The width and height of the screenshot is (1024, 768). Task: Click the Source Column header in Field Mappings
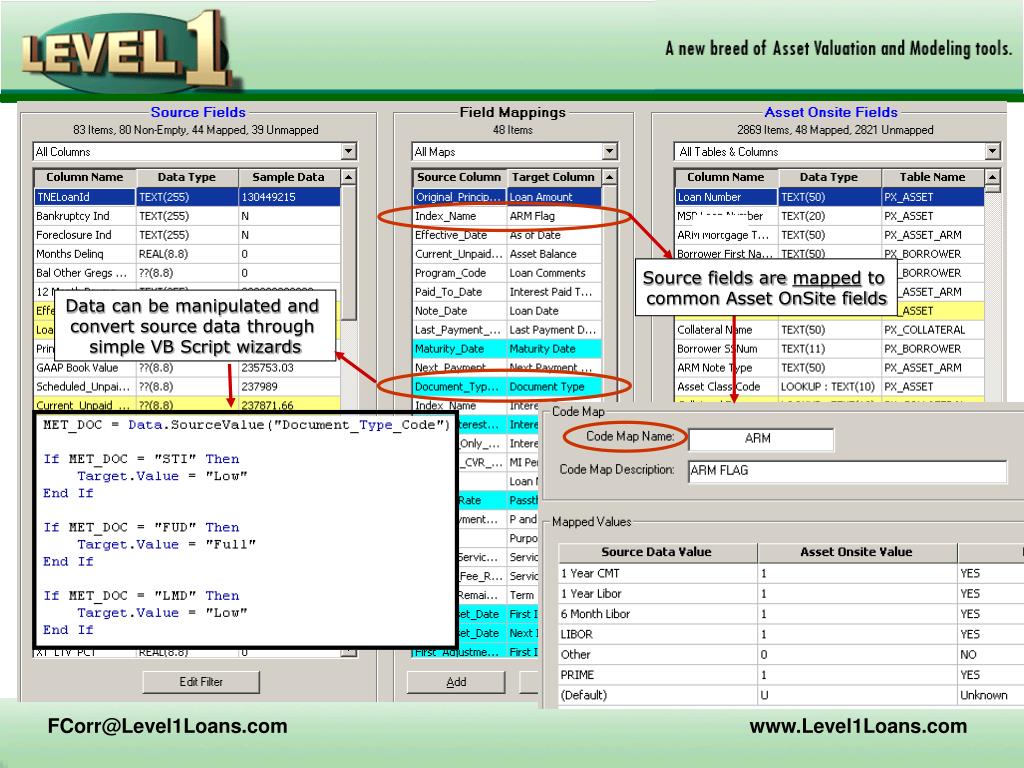459,177
